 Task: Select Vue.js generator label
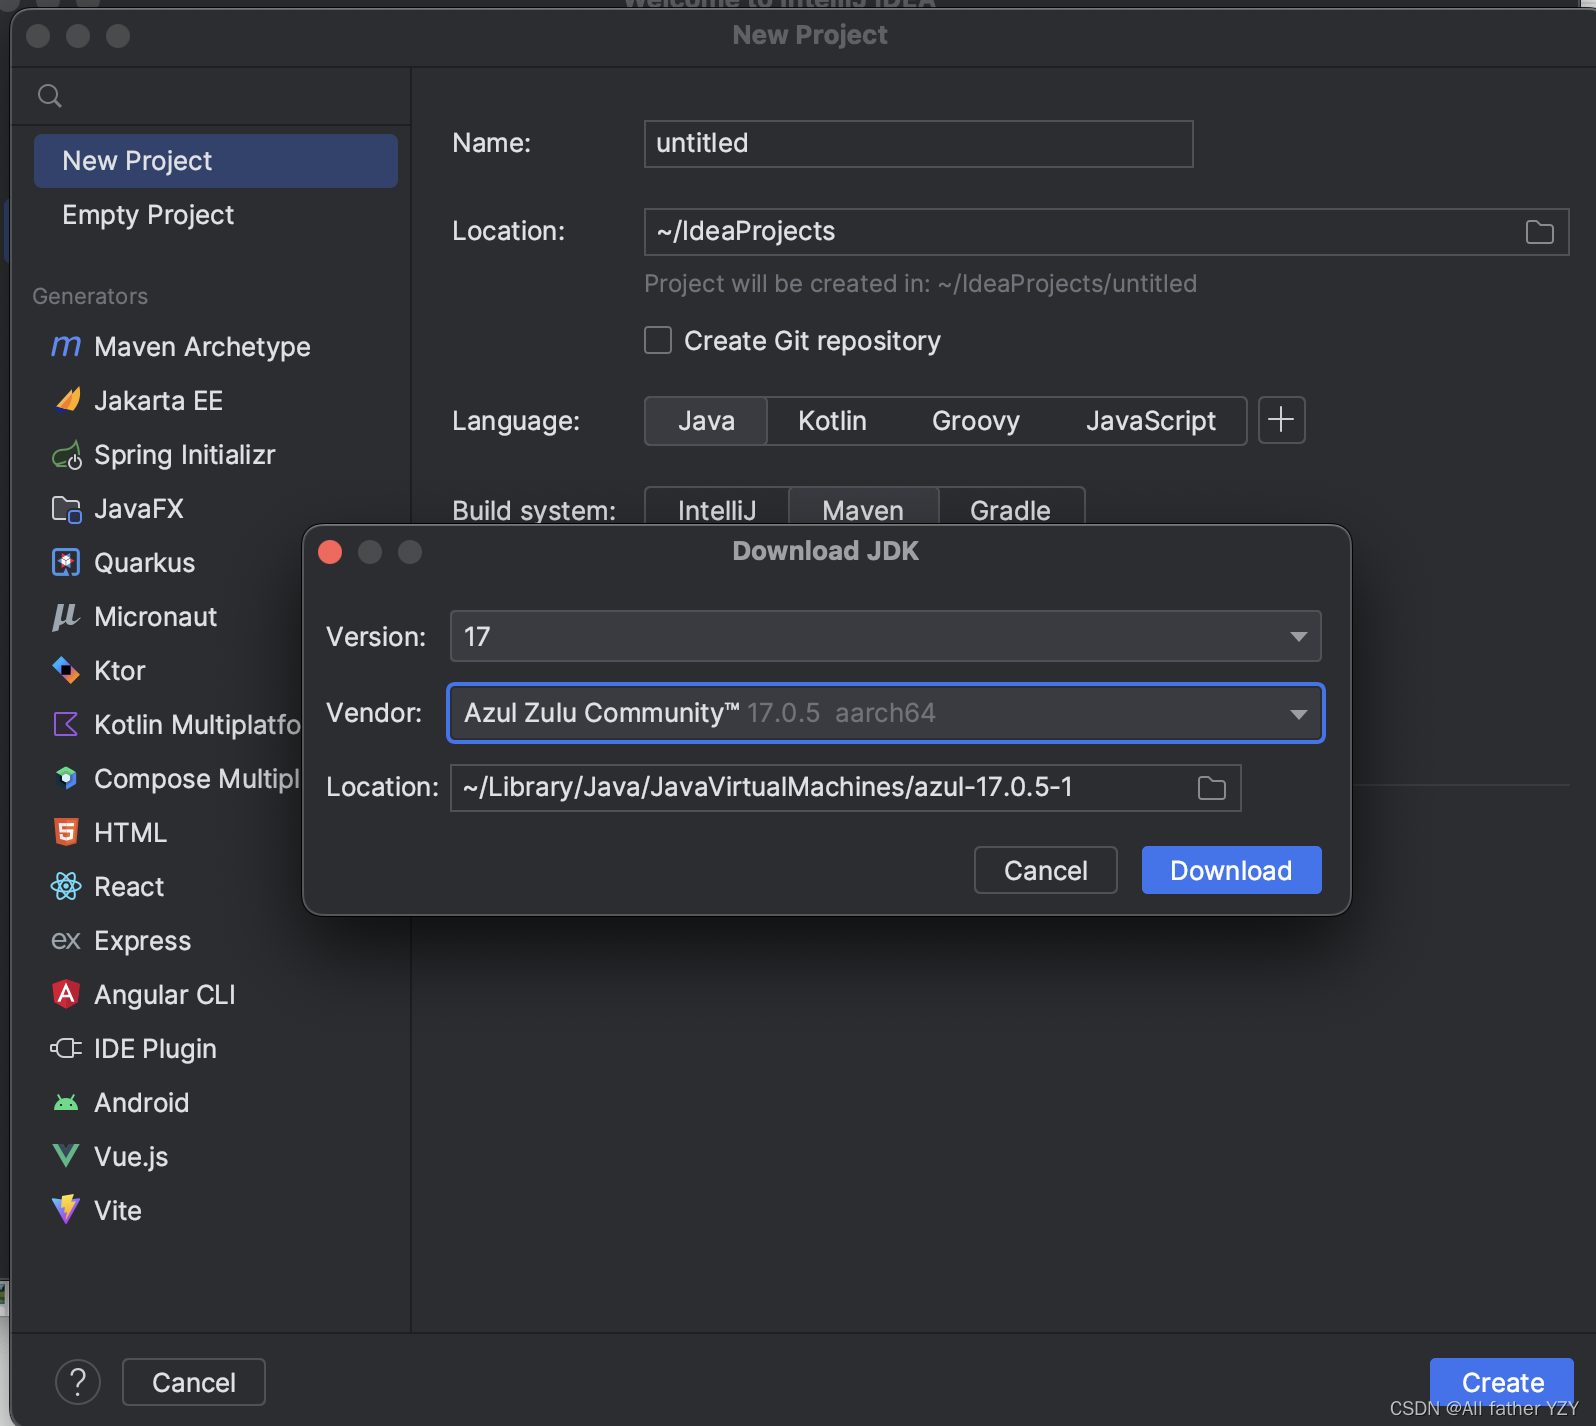coord(131,1157)
